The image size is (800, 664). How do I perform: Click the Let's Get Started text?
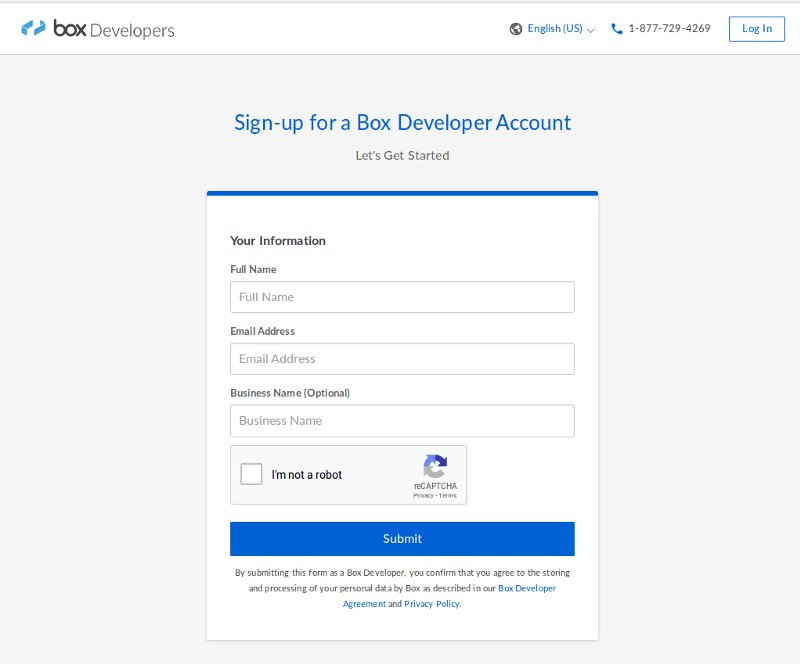pyautogui.click(x=403, y=156)
